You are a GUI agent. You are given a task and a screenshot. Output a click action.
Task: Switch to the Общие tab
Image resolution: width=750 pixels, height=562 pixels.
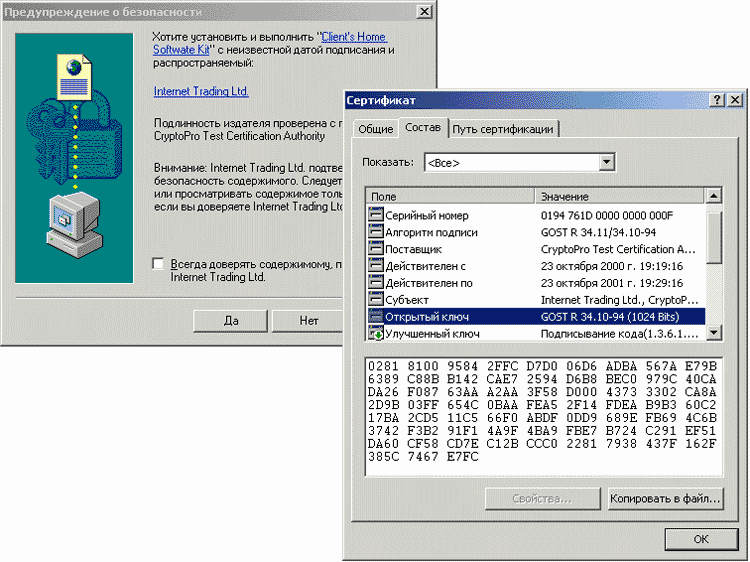[x=375, y=129]
